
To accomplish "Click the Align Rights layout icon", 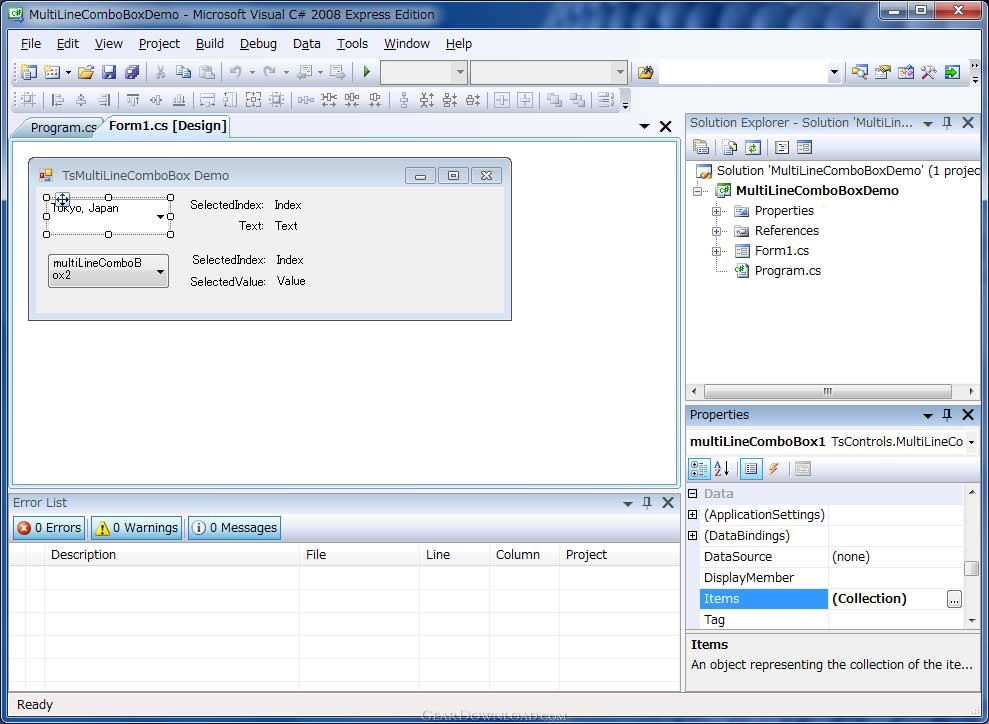I will click(x=104, y=100).
